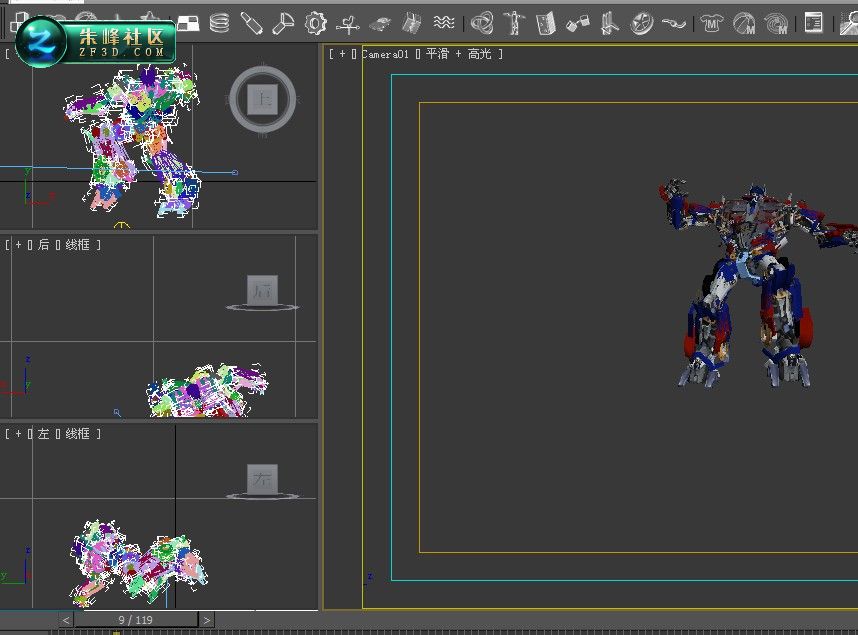Screen dimensions: 858x635
Task: Open the 平滑 + 高光 shading menu
Action: tap(459, 54)
